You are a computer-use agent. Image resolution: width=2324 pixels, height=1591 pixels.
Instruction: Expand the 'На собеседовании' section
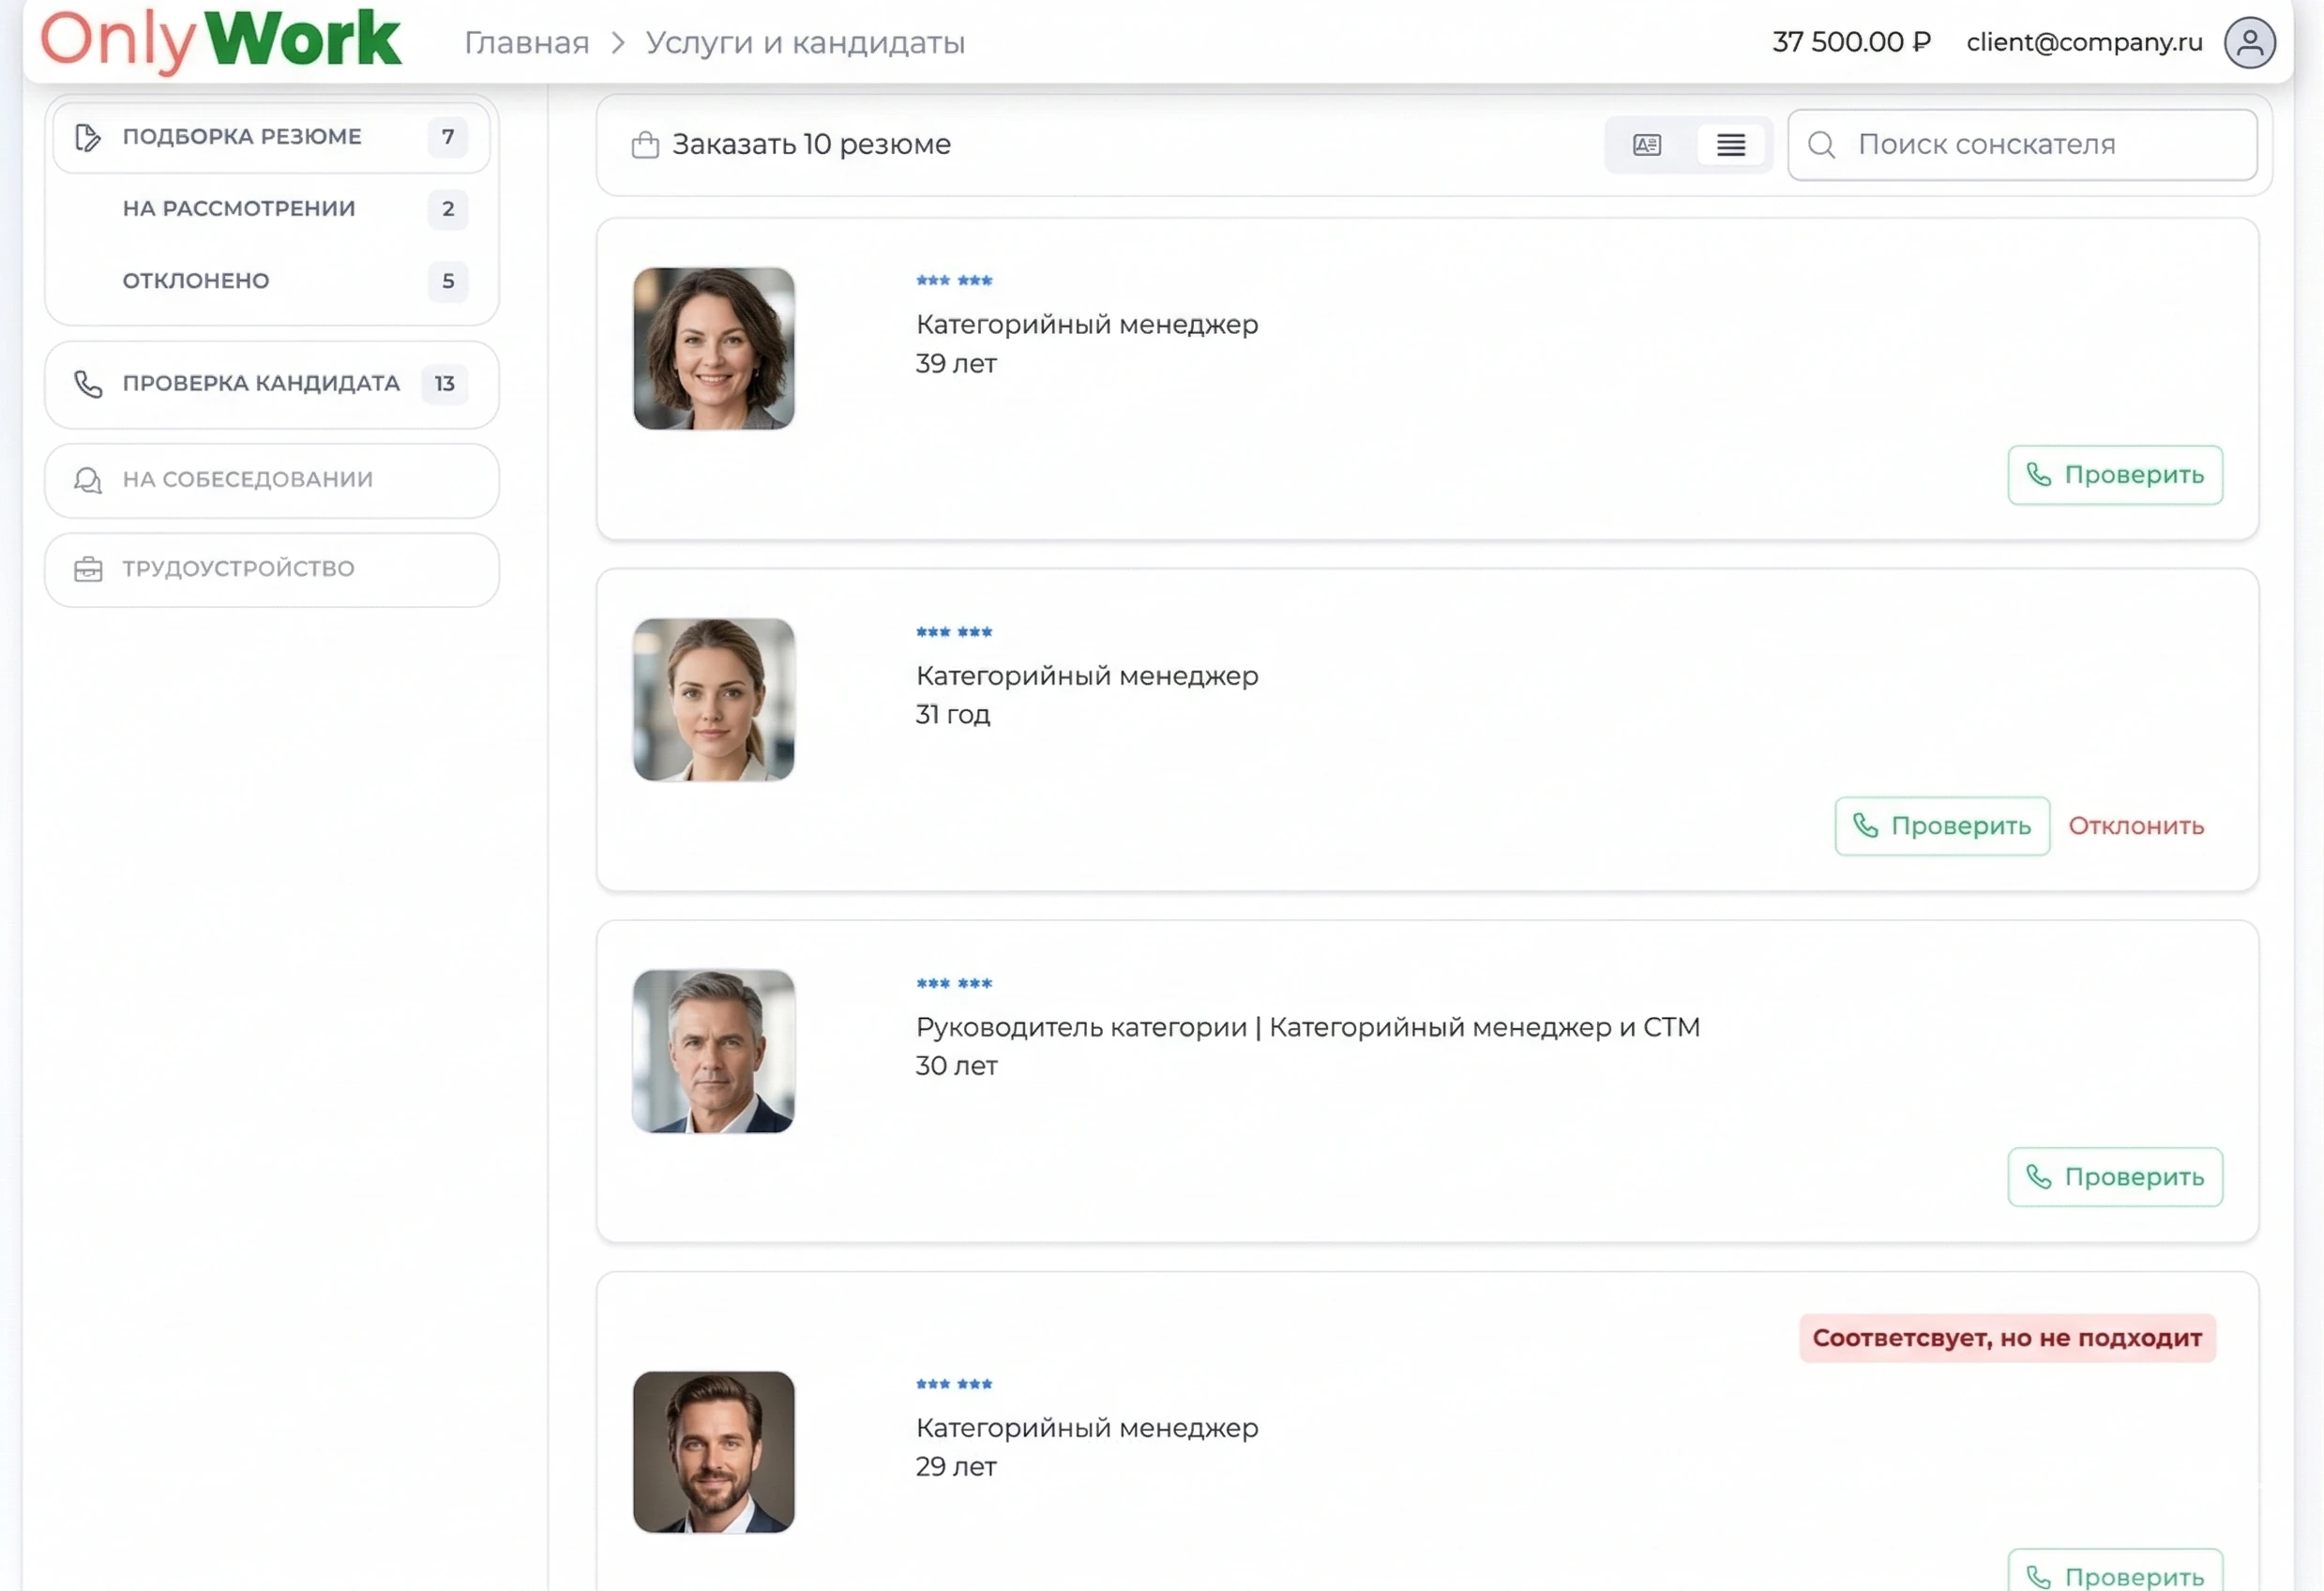tap(247, 480)
